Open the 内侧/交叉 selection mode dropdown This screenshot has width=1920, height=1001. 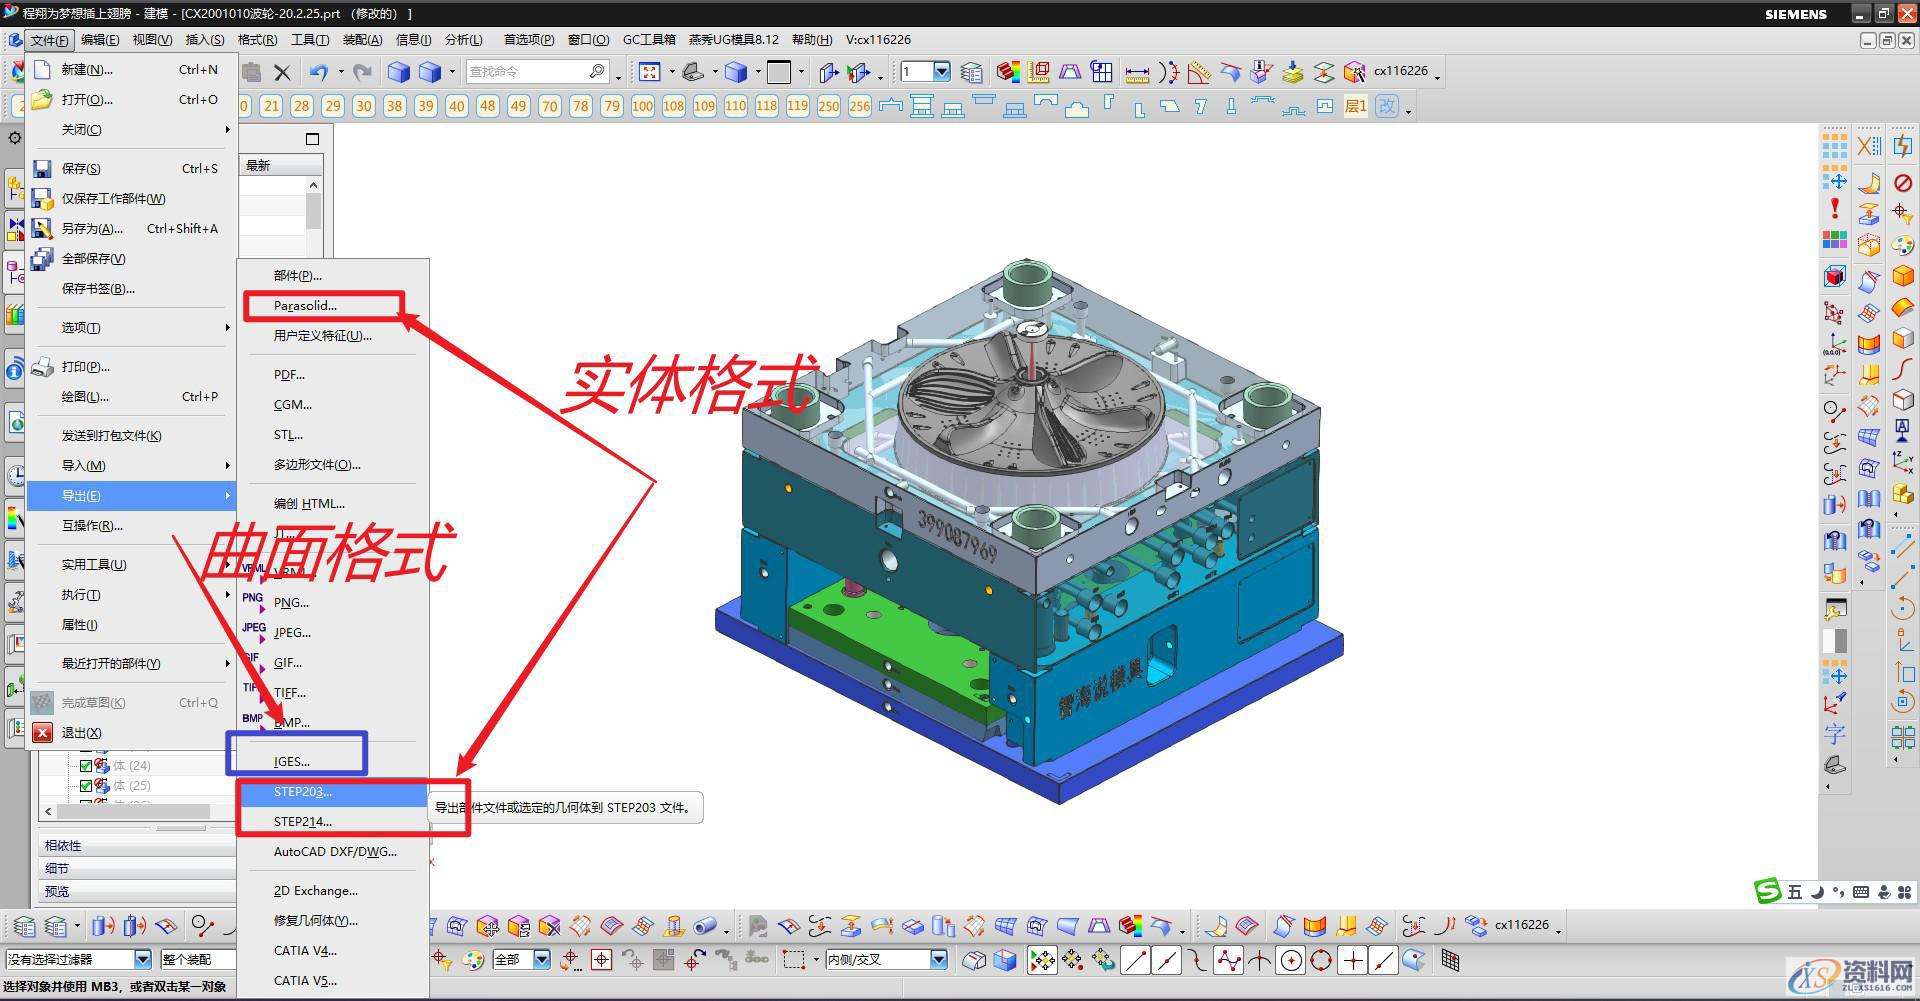pyautogui.click(x=938, y=959)
